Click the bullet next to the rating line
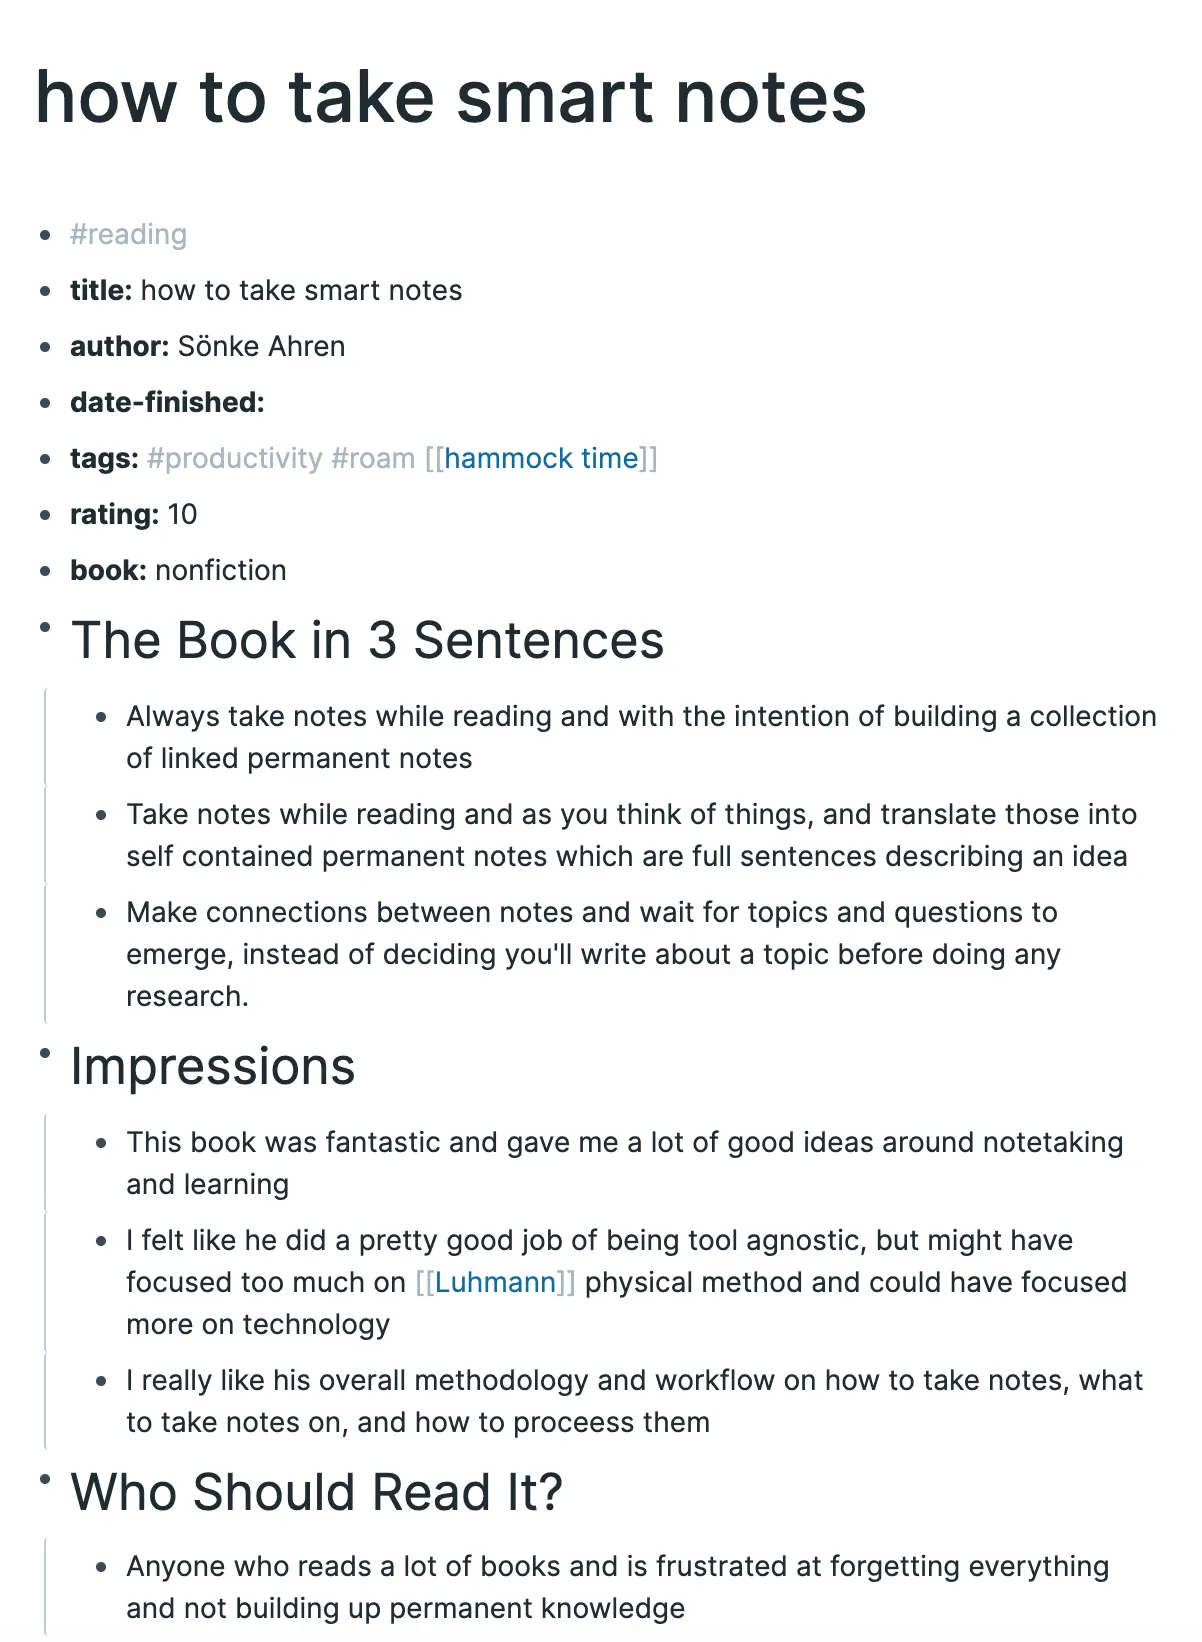Image resolution: width=1202 pixels, height=1642 pixels. coord(45,515)
